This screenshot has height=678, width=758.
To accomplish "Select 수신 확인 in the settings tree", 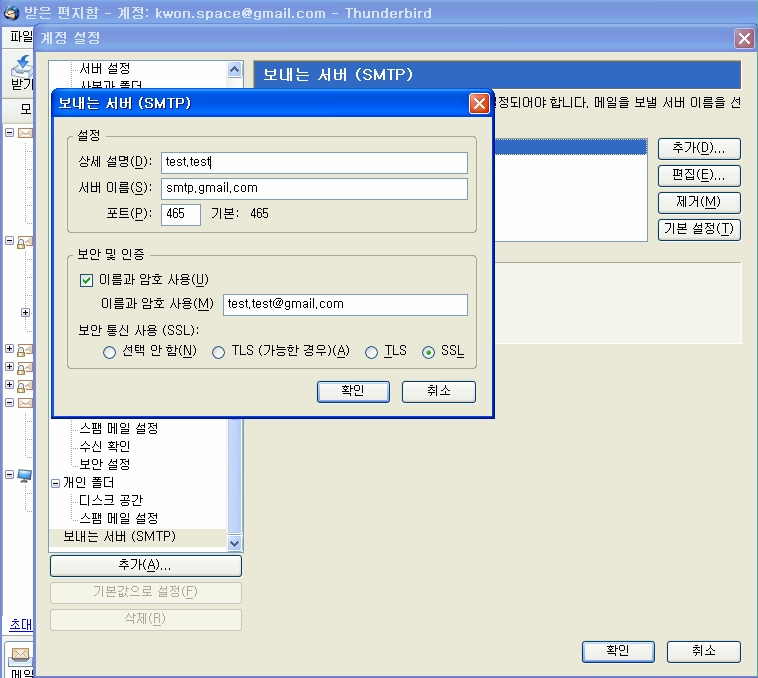I will coord(105,446).
